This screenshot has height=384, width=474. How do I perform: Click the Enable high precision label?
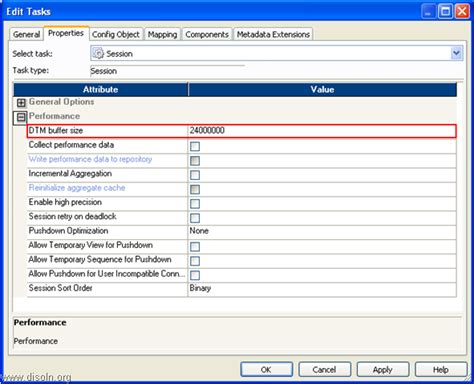[65, 202]
